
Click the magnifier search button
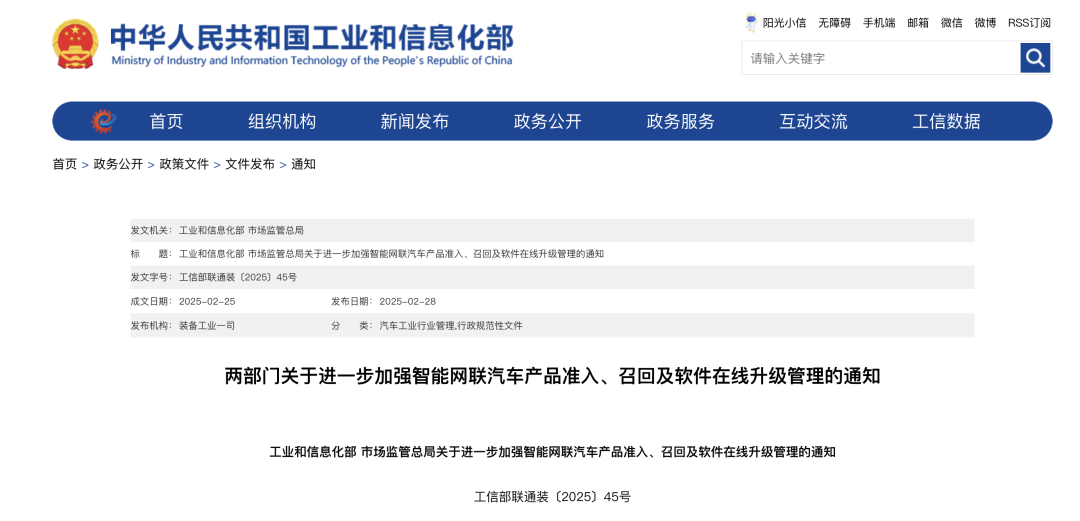coord(1035,58)
